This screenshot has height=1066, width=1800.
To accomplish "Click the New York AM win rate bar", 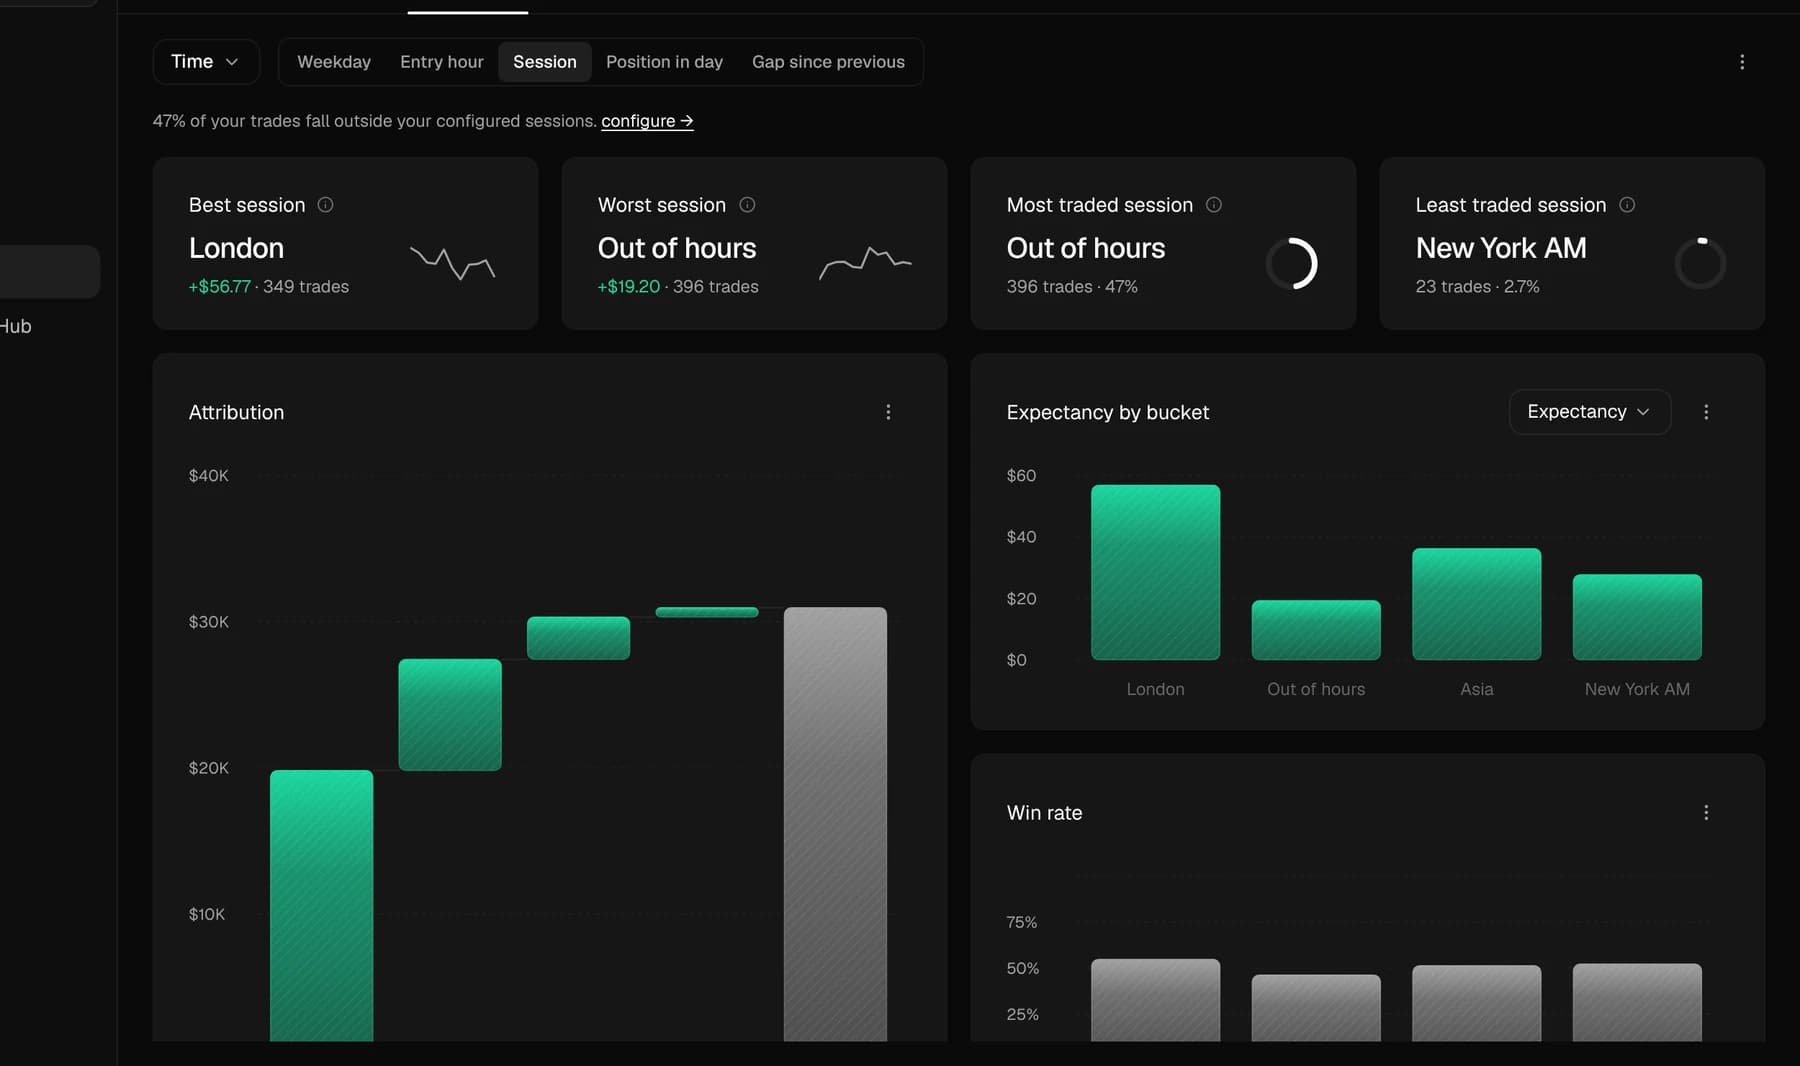I will [x=1637, y=1002].
